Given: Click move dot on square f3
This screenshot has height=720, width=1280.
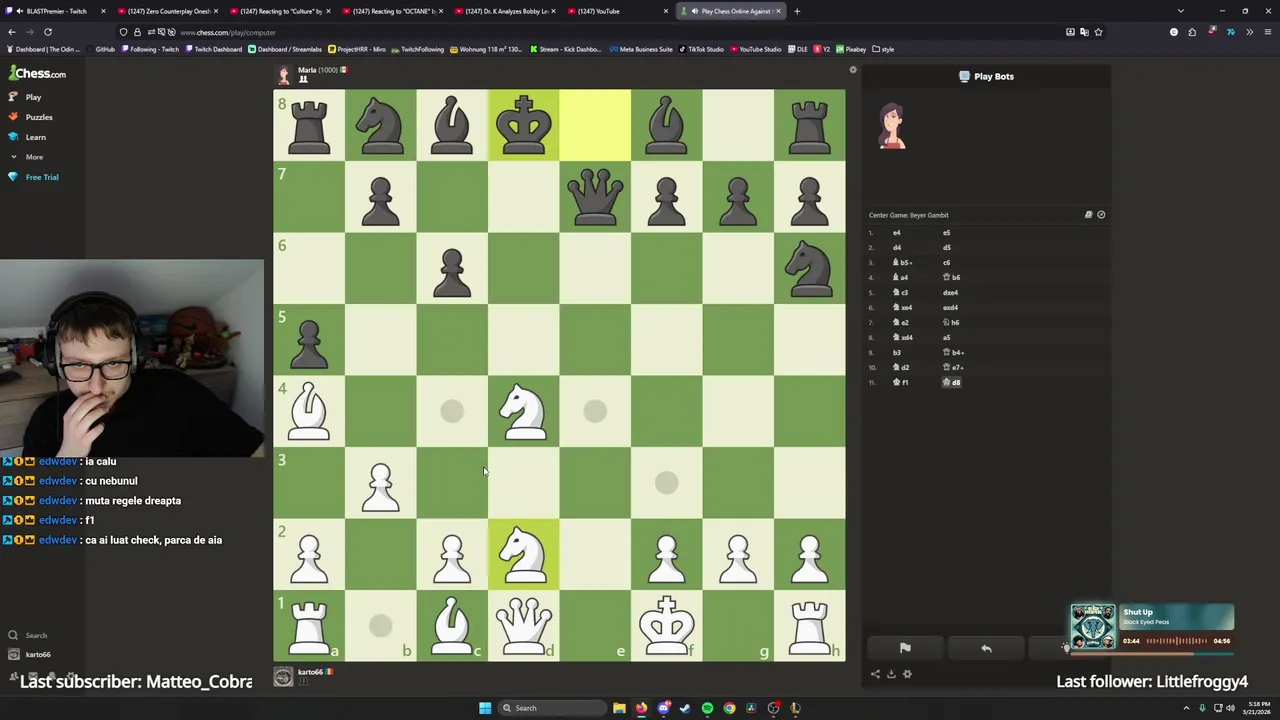Looking at the screenshot, I should [x=667, y=483].
